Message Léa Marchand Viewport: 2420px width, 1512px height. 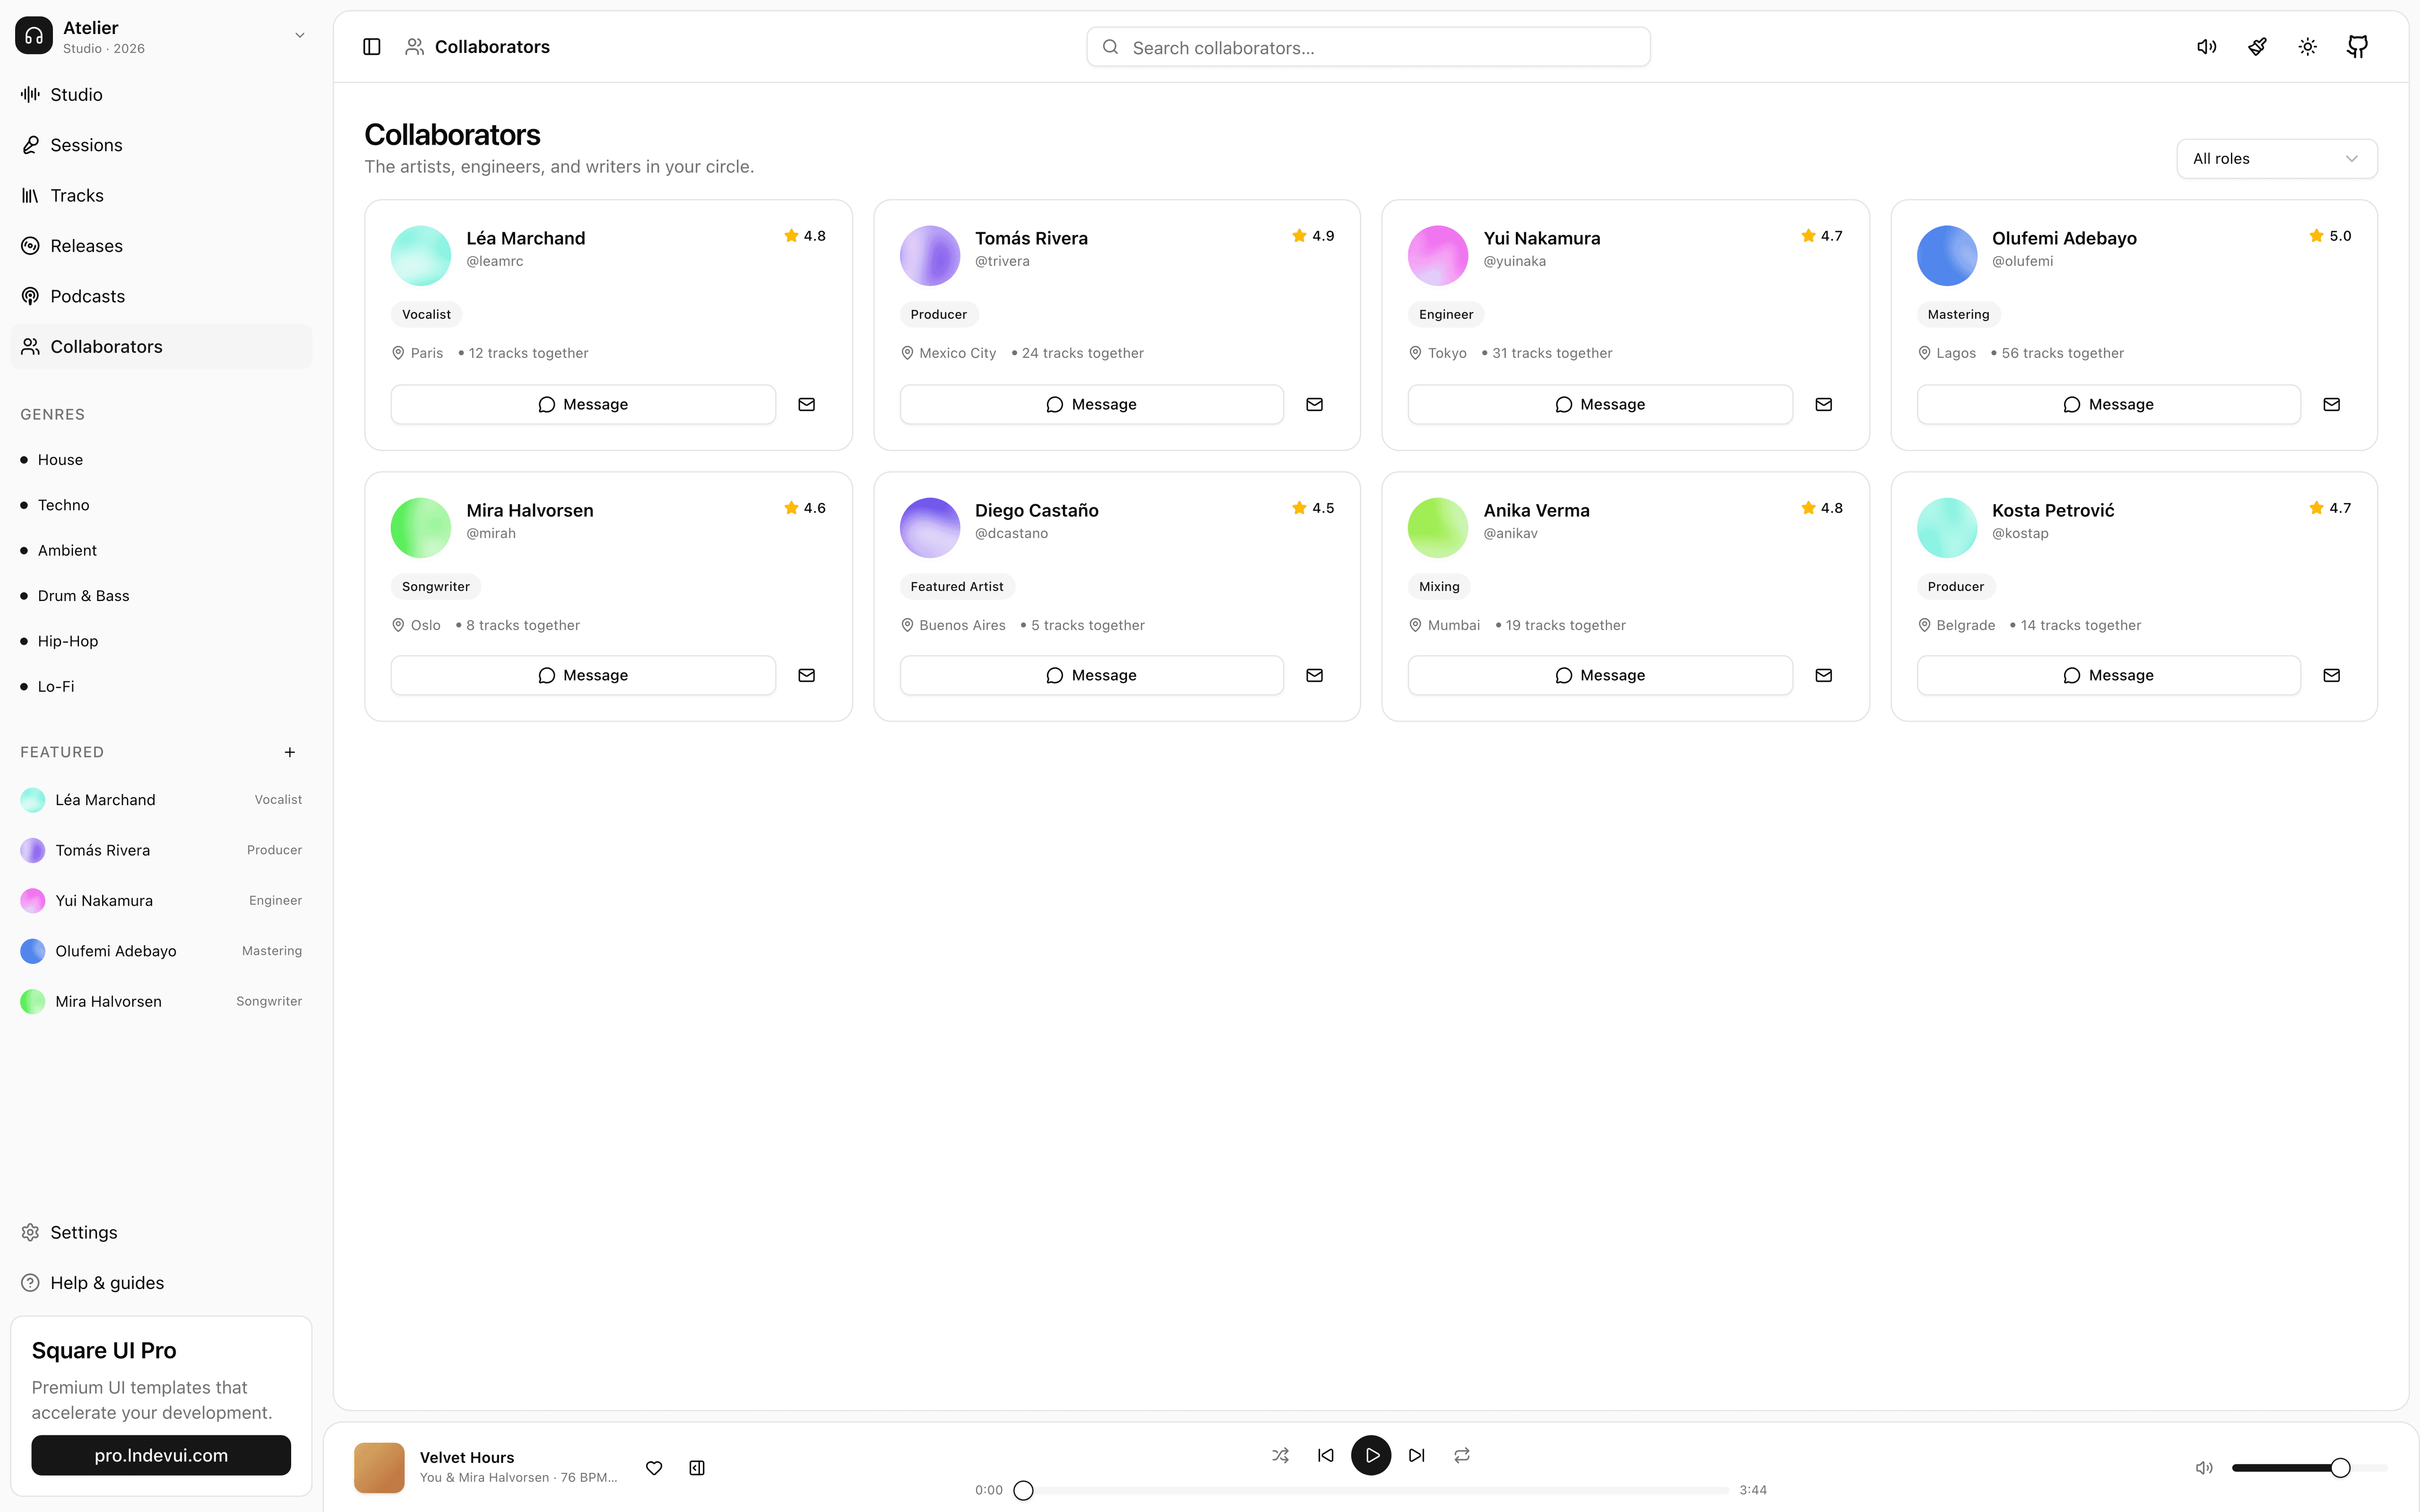(583, 404)
